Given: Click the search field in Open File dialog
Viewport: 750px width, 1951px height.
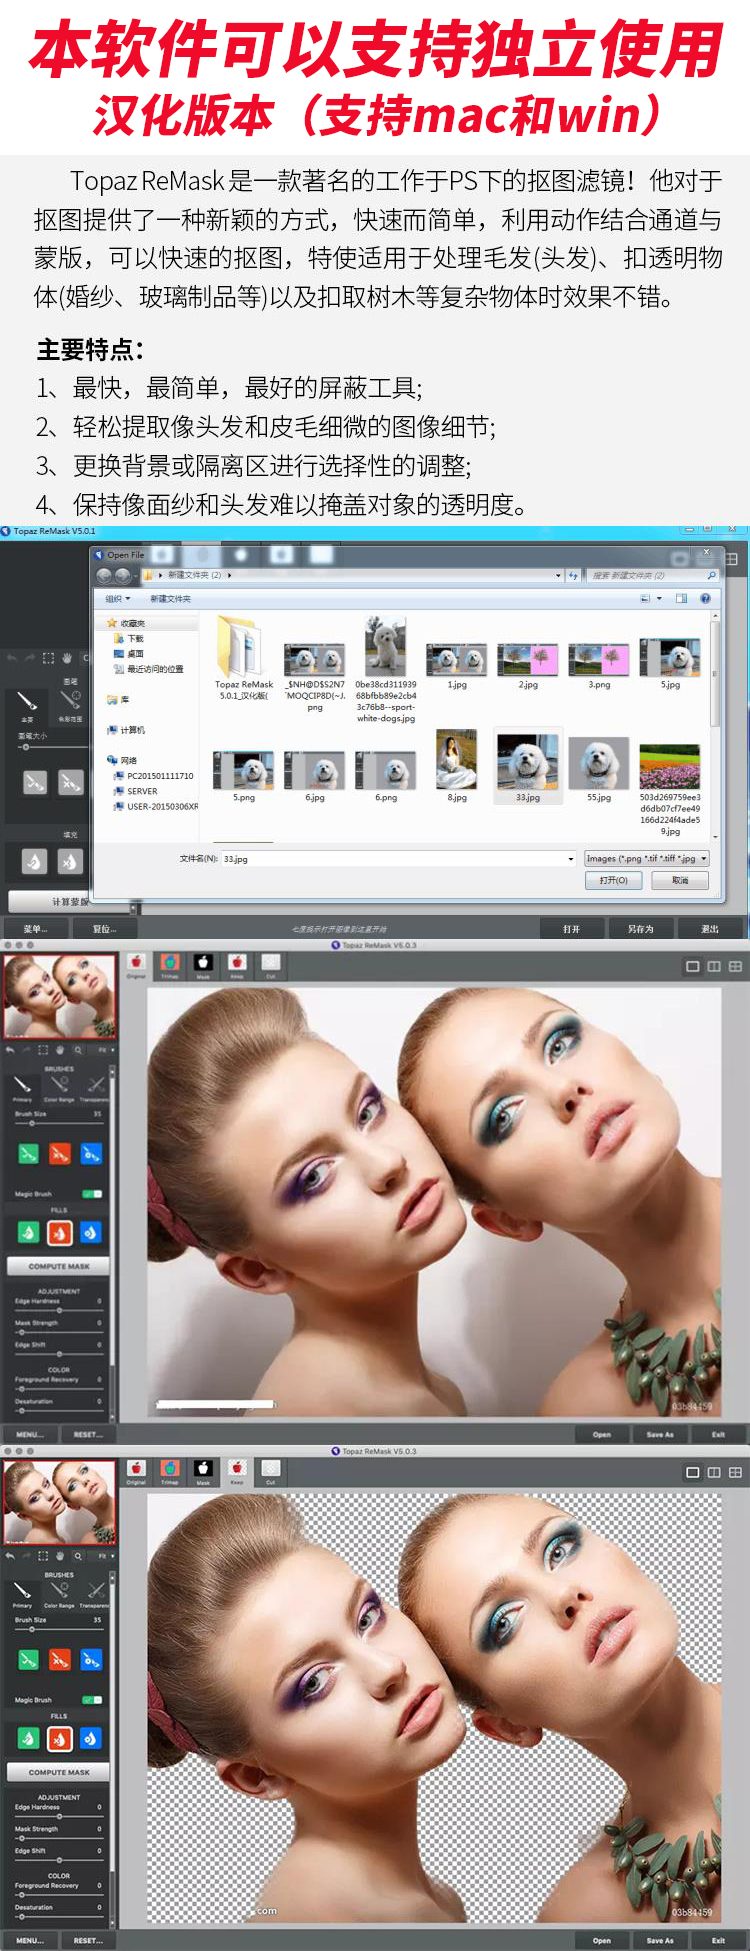Looking at the screenshot, I should pos(652,575).
